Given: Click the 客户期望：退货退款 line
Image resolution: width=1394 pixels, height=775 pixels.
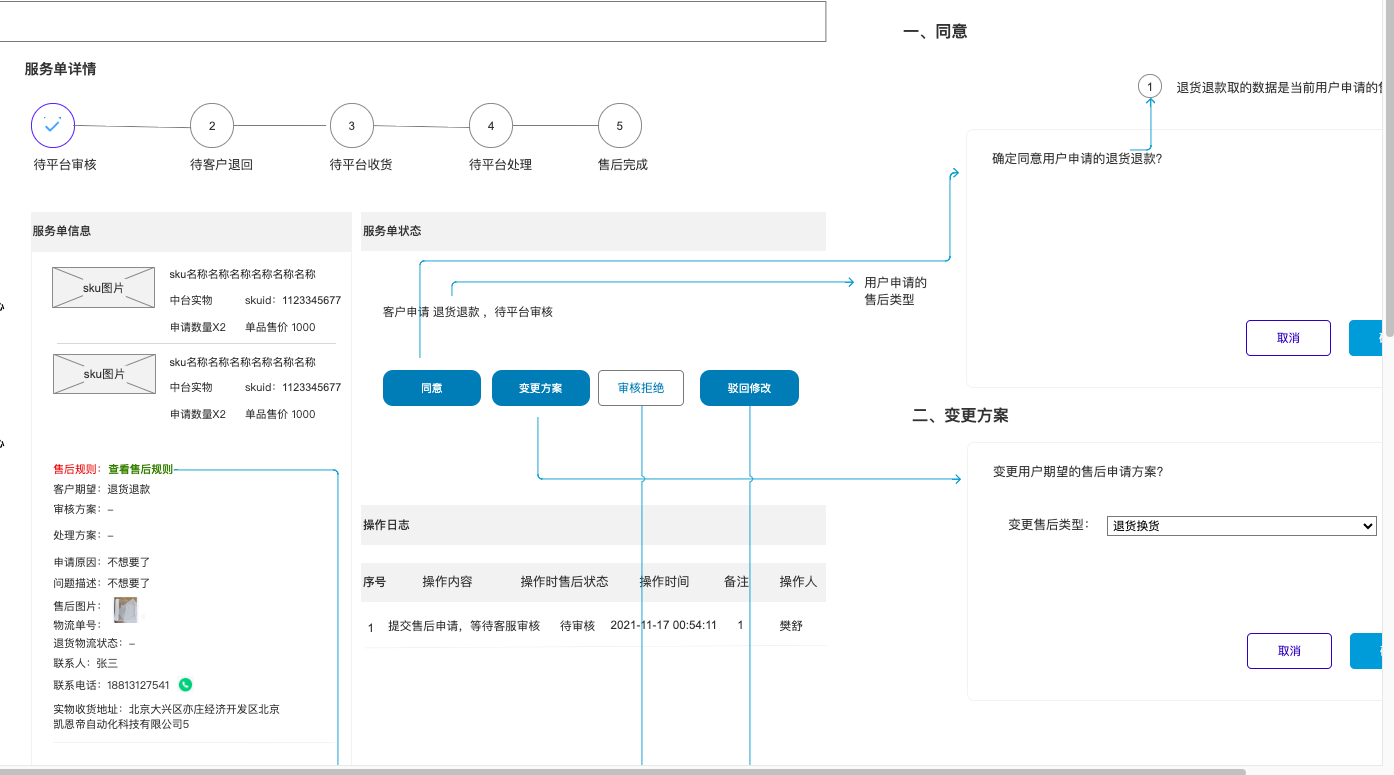Looking at the screenshot, I should click(101, 489).
